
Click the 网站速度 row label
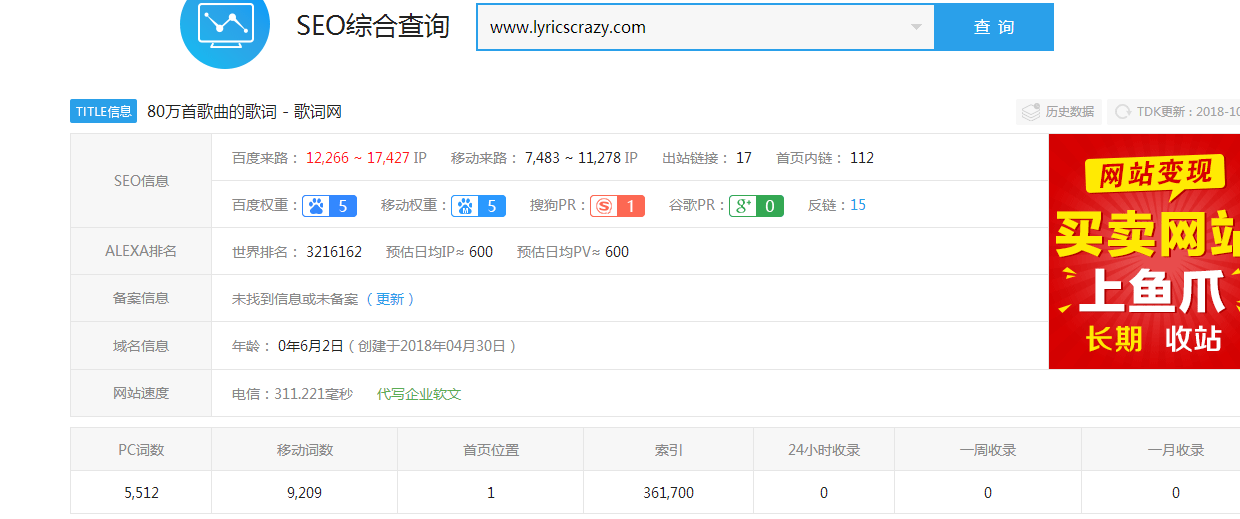(x=141, y=393)
